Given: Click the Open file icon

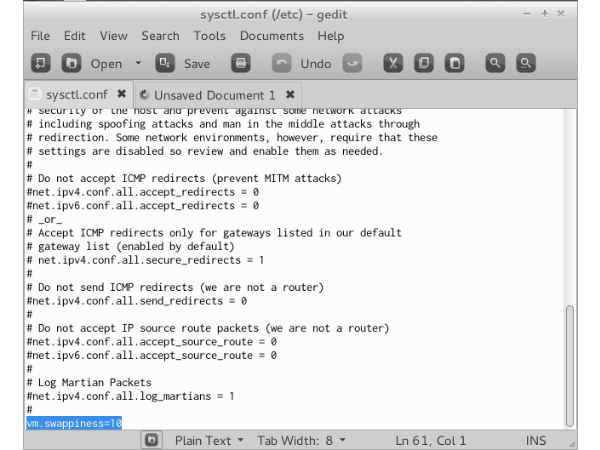Looking at the screenshot, I should click(71, 63).
